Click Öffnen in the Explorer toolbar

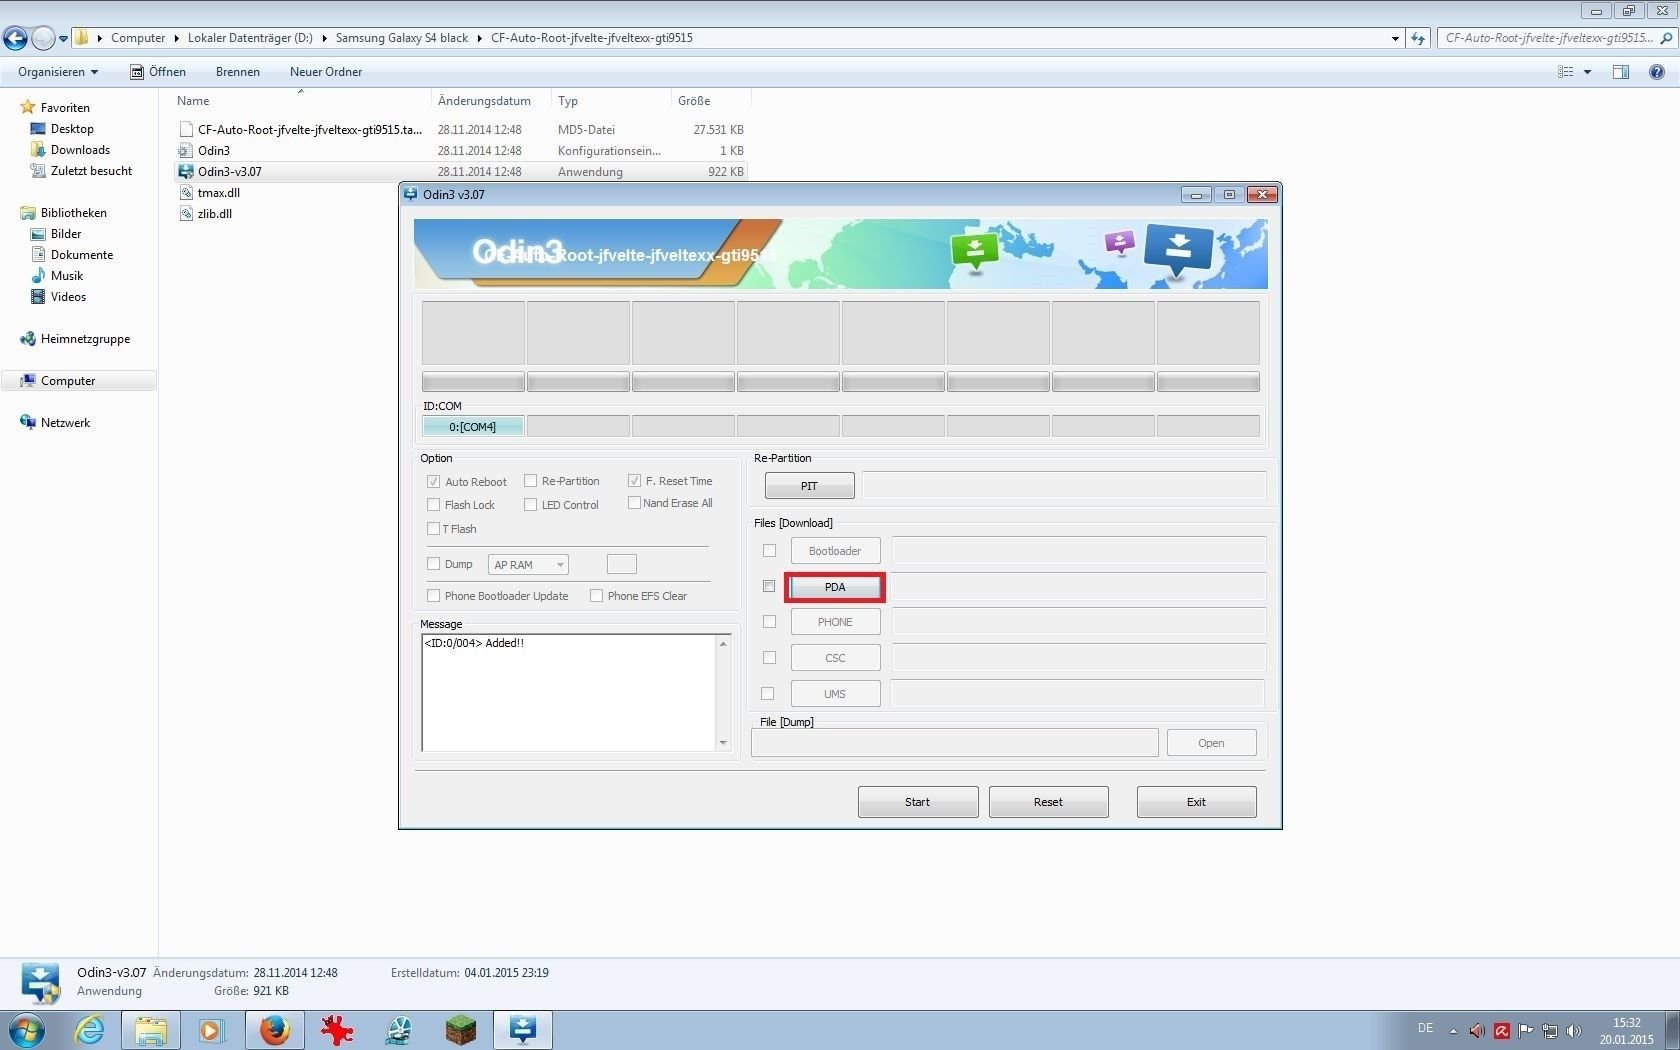click(158, 72)
